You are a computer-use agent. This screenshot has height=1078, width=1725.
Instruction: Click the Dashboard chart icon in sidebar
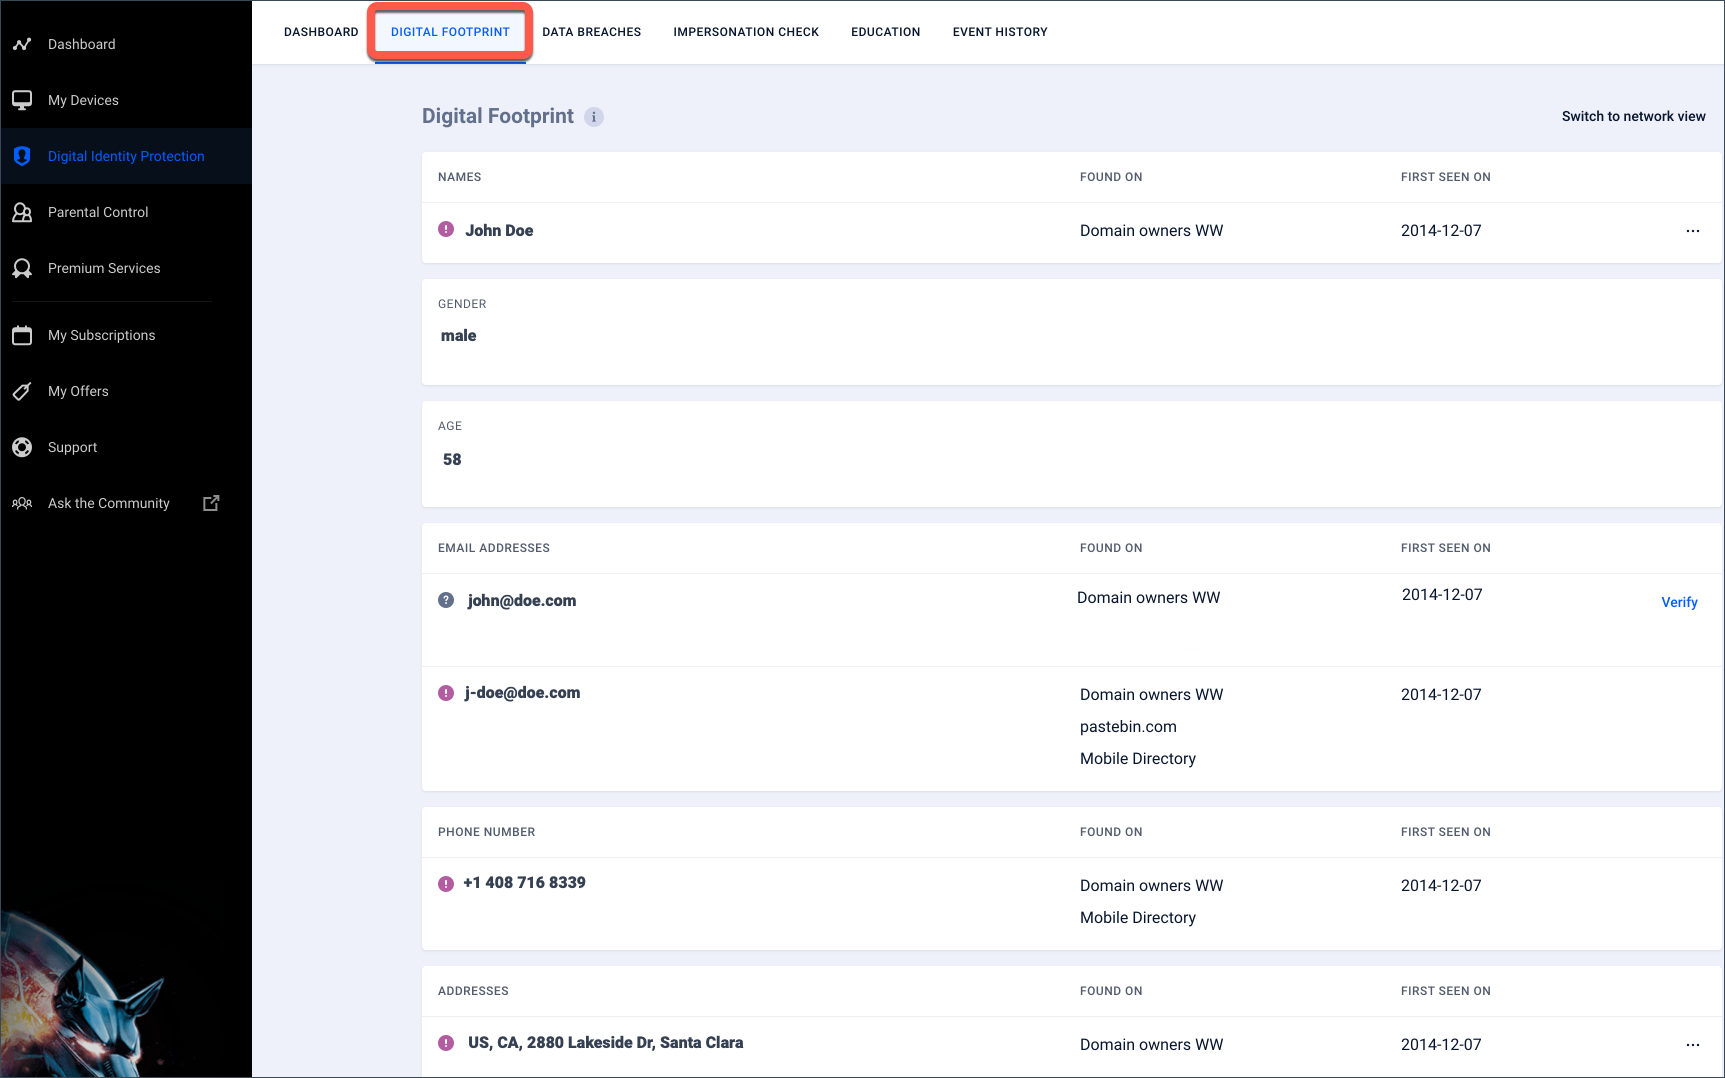point(22,44)
